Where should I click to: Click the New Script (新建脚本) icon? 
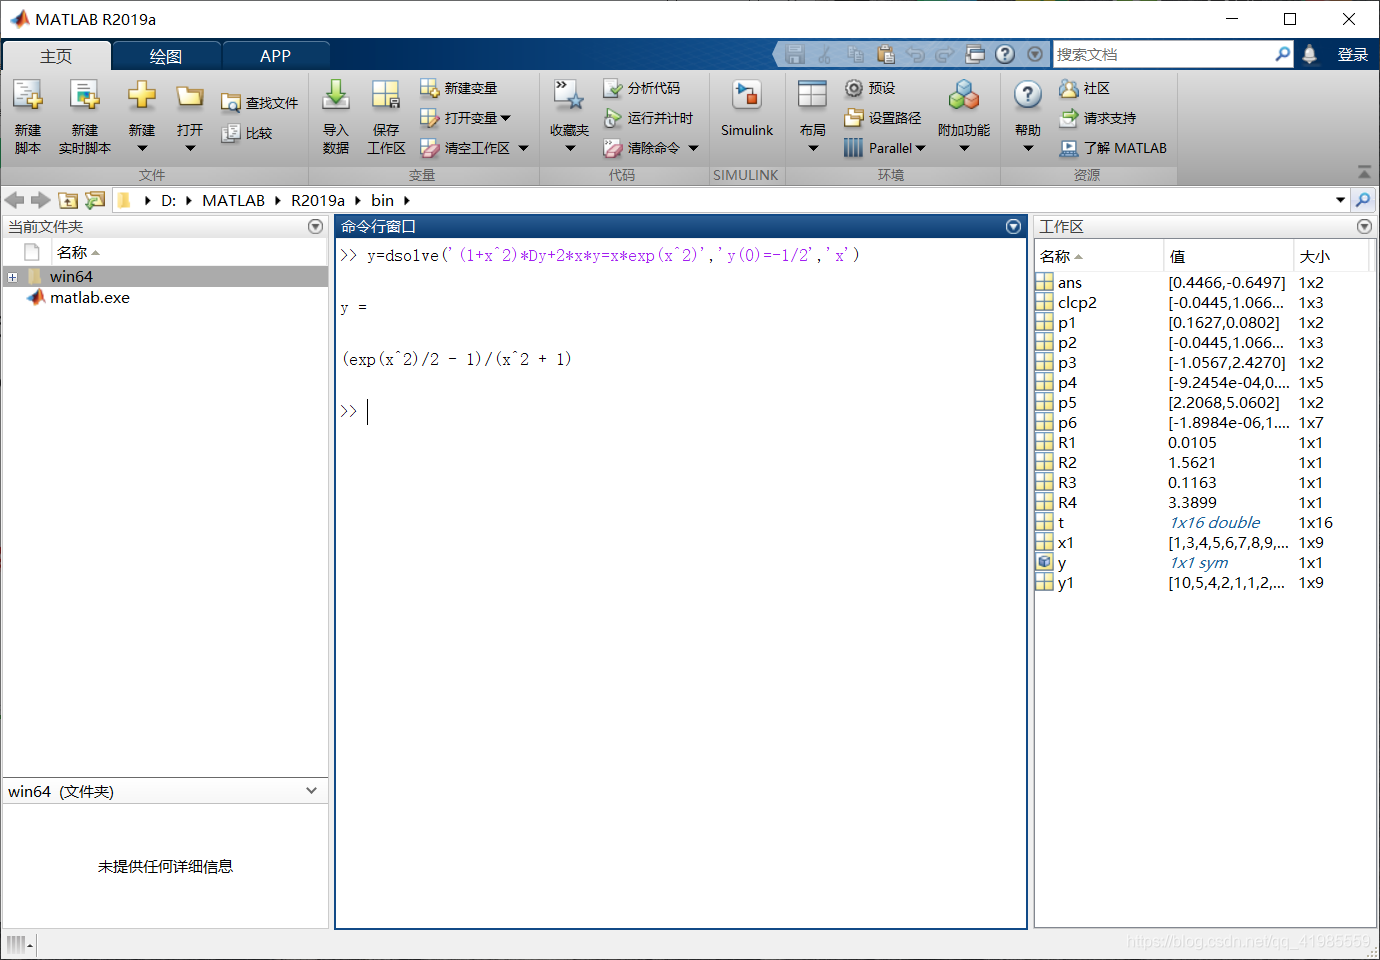pos(28,96)
